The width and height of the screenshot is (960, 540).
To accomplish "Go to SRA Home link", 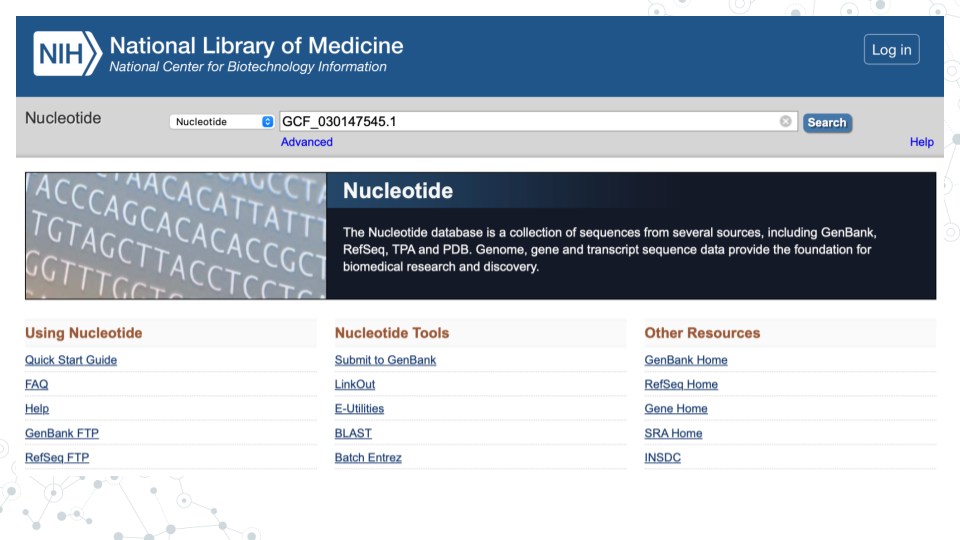I will (x=673, y=433).
